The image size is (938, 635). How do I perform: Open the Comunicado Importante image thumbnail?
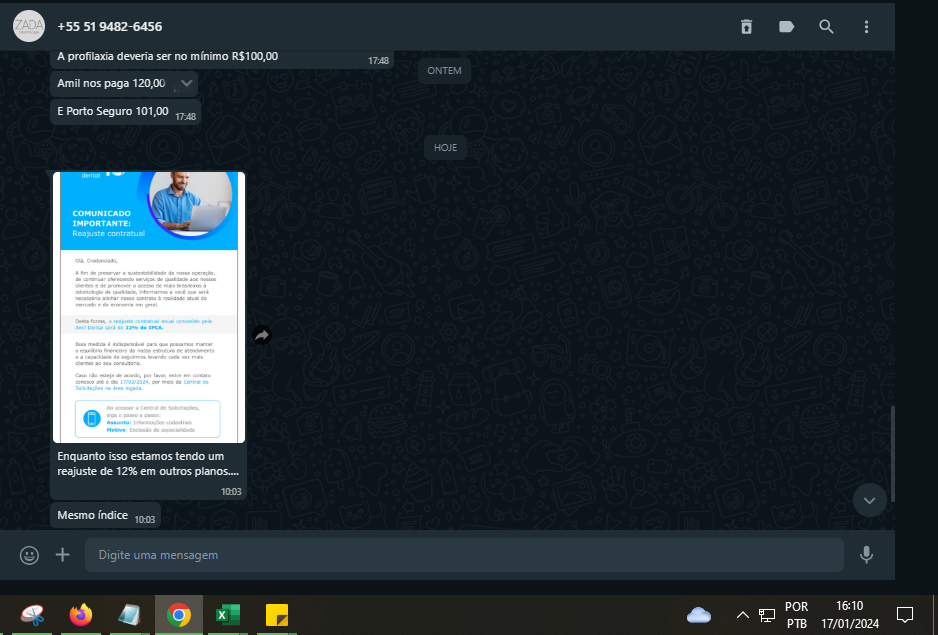pos(148,306)
